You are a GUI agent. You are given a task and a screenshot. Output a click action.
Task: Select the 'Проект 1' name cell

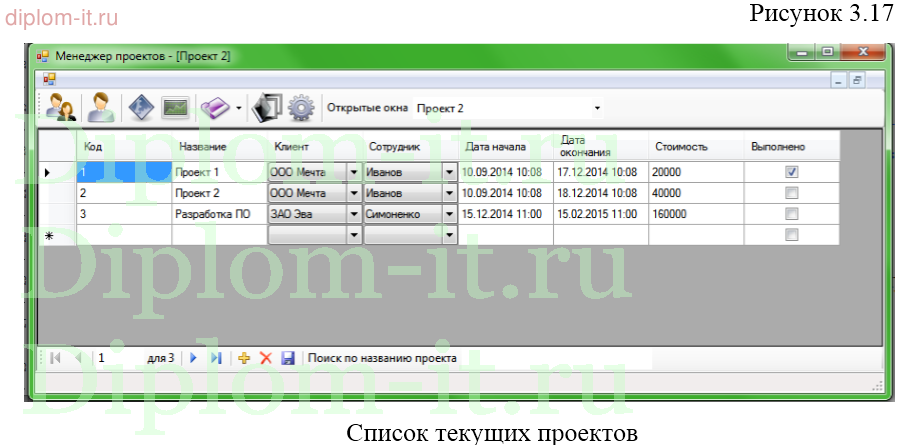[x=219, y=172]
